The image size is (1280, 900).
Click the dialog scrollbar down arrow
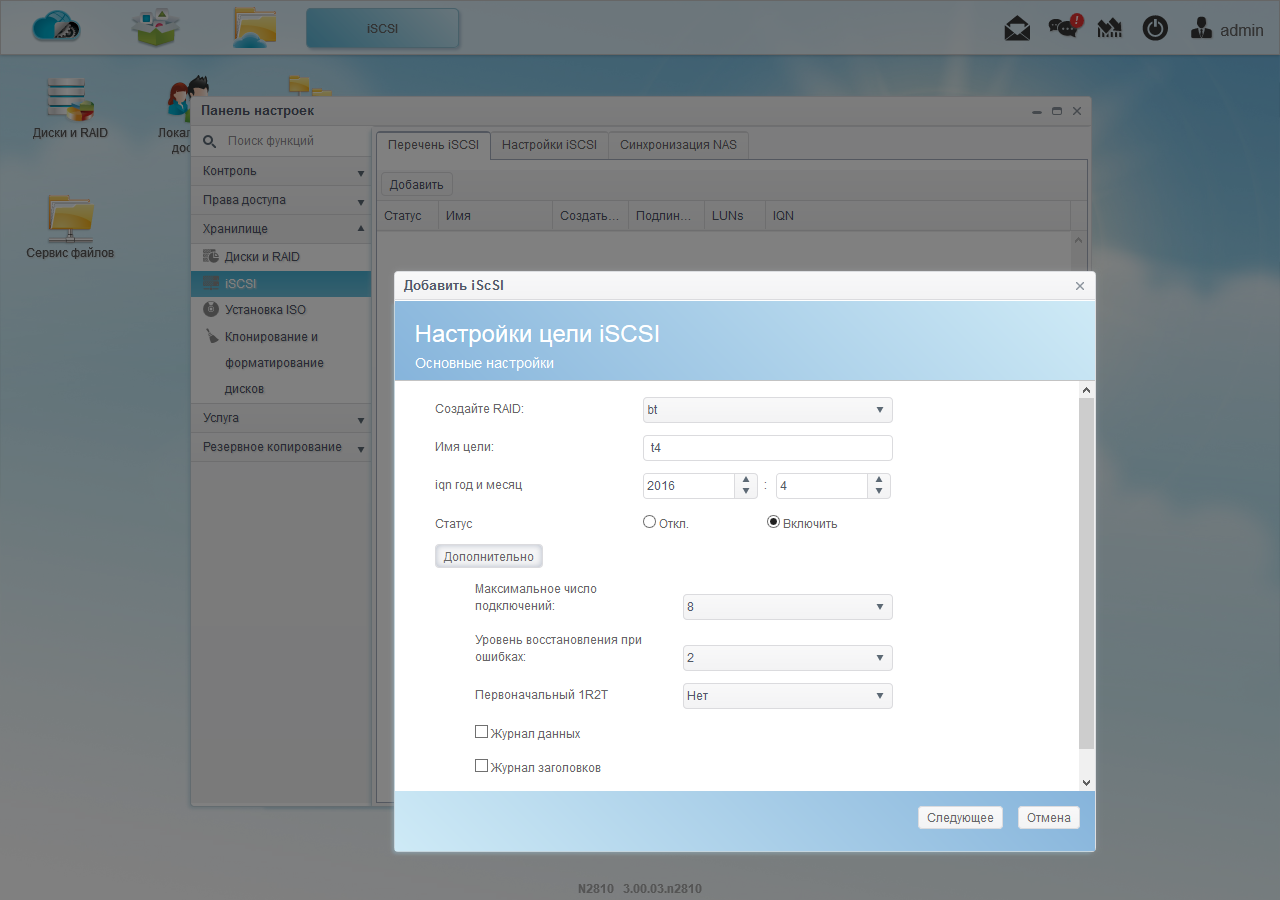pos(1087,783)
